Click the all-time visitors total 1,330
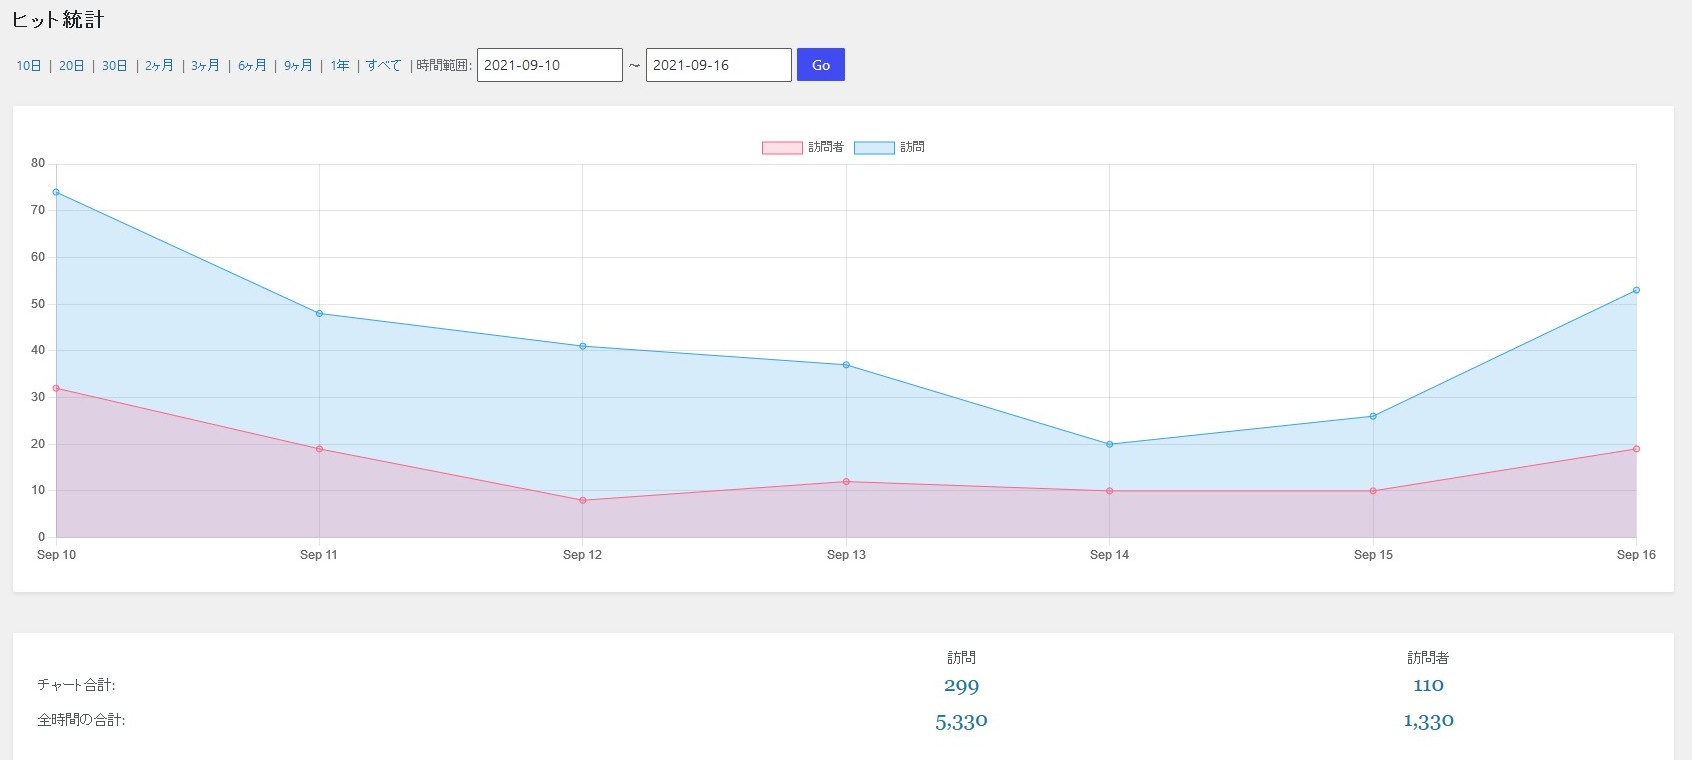The height and width of the screenshot is (760, 1692). 1428,721
